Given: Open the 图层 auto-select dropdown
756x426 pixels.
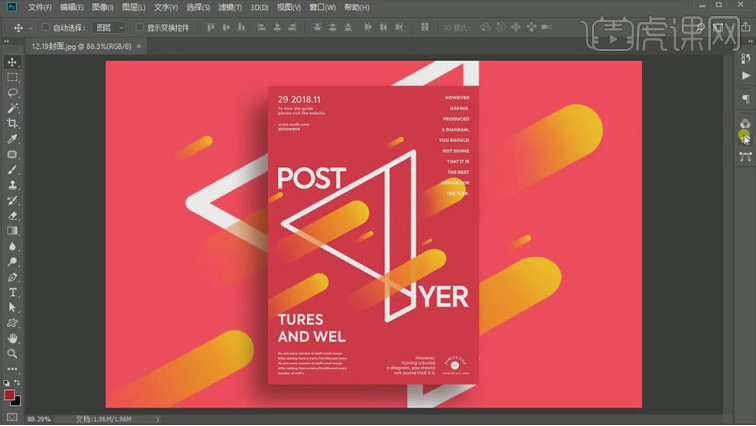Looking at the screenshot, I should tap(109, 28).
